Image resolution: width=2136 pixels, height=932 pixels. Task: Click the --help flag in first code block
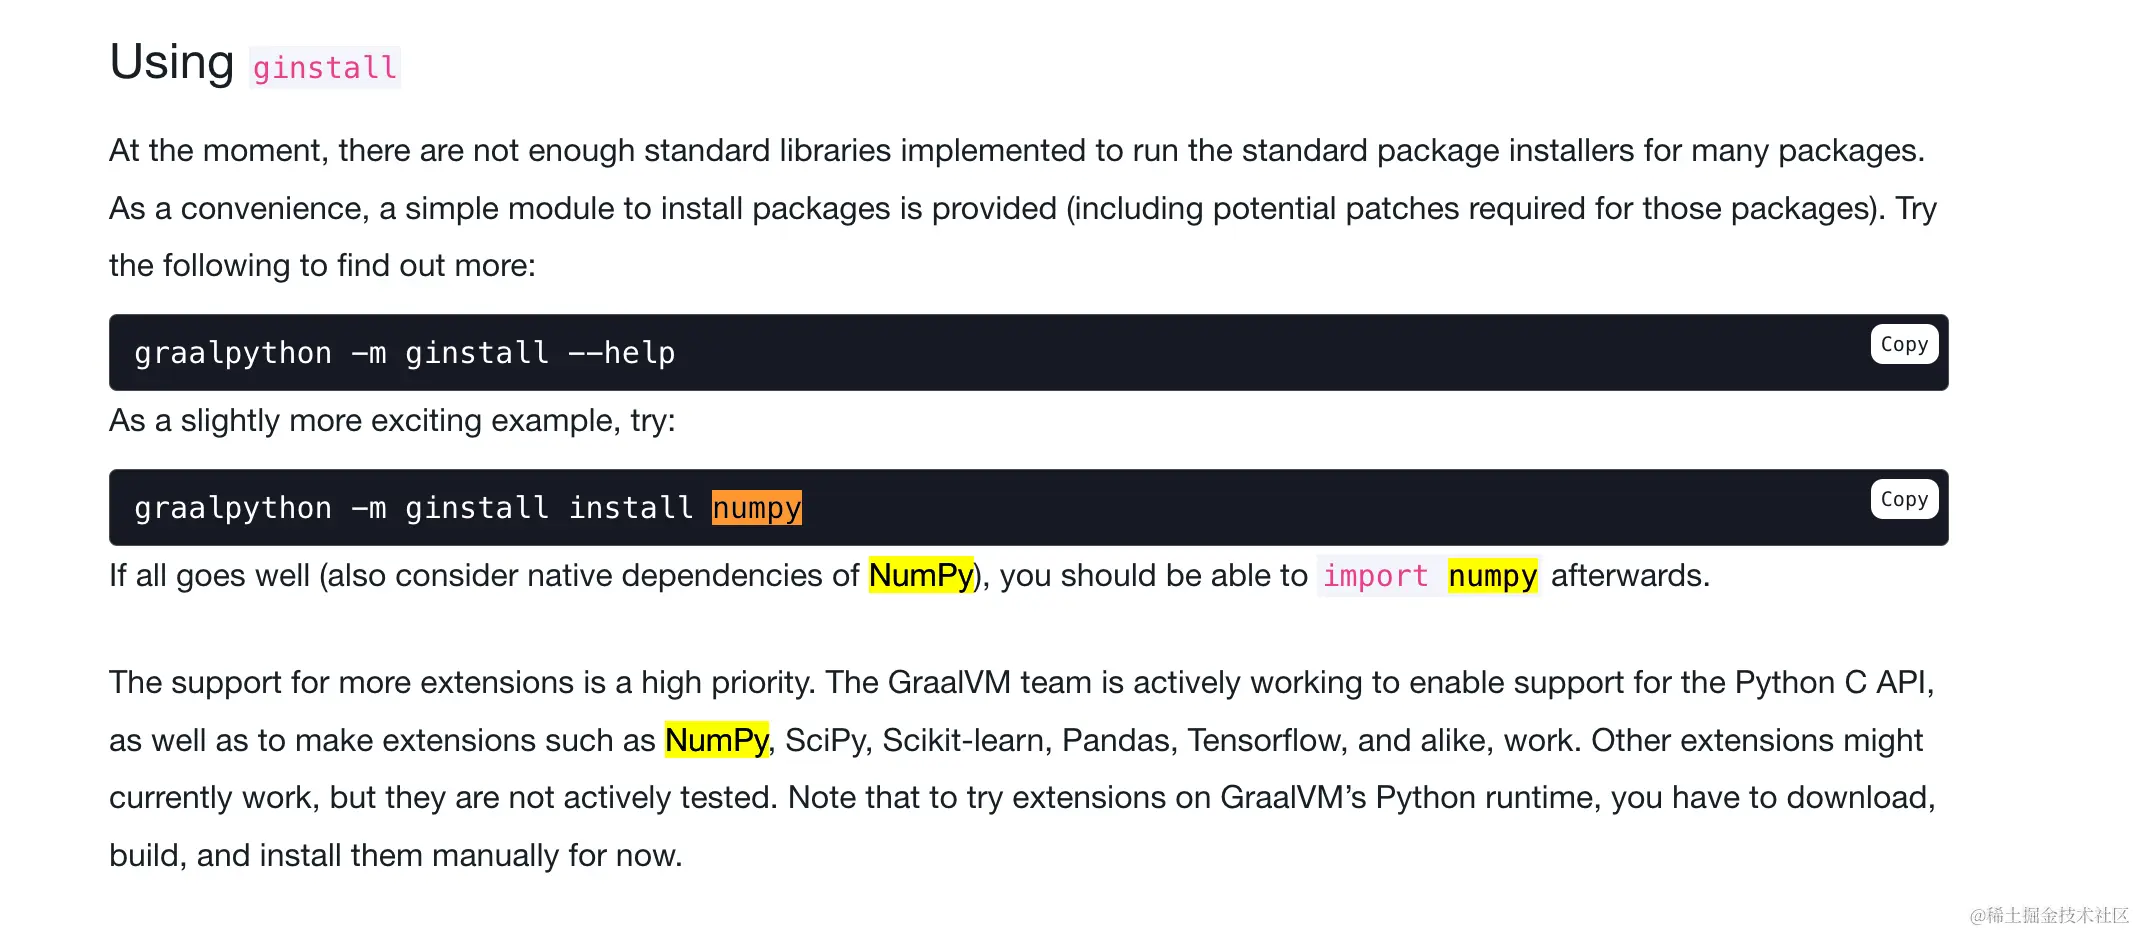(x=621, y=353)
